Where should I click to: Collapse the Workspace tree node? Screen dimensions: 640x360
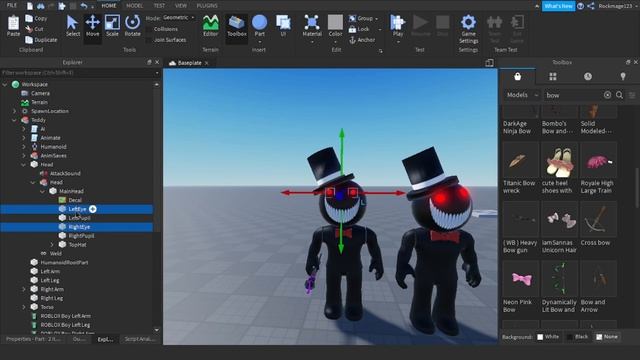5,84
